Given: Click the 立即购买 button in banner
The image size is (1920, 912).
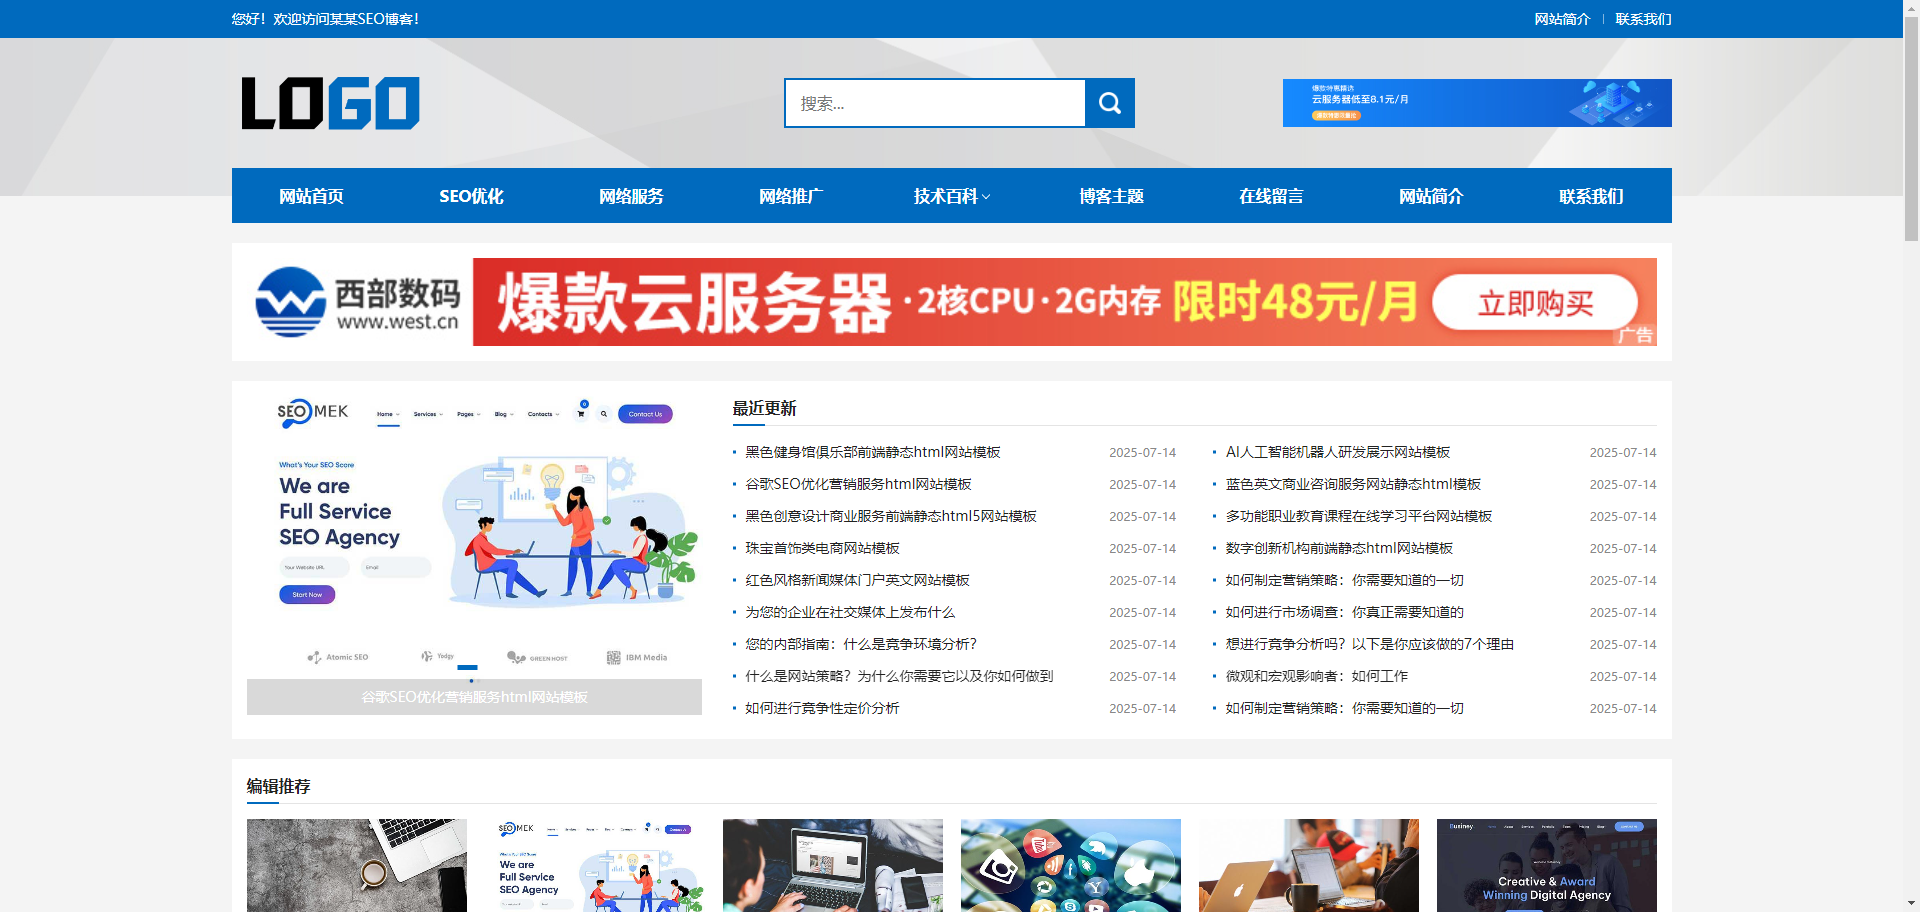Looking at the screenshot, I should click(1535, 303).
